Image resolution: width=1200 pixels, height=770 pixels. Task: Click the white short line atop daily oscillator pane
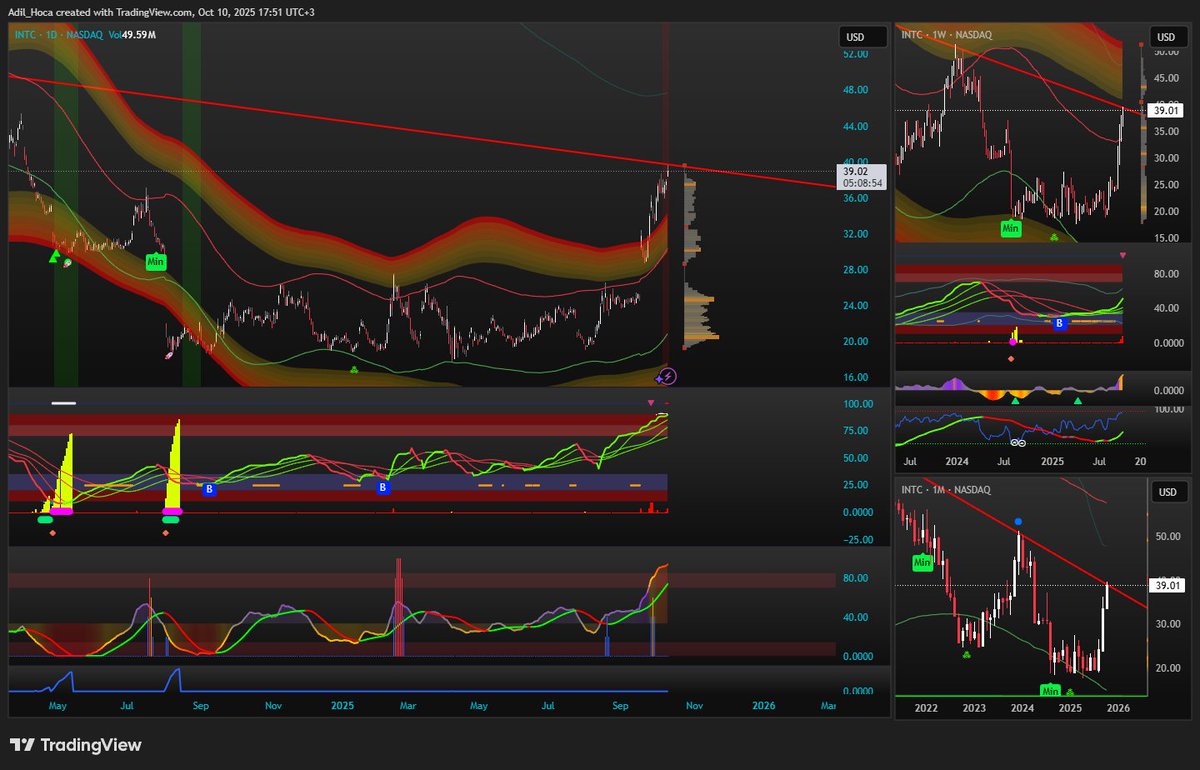click(x=64, y=404)
